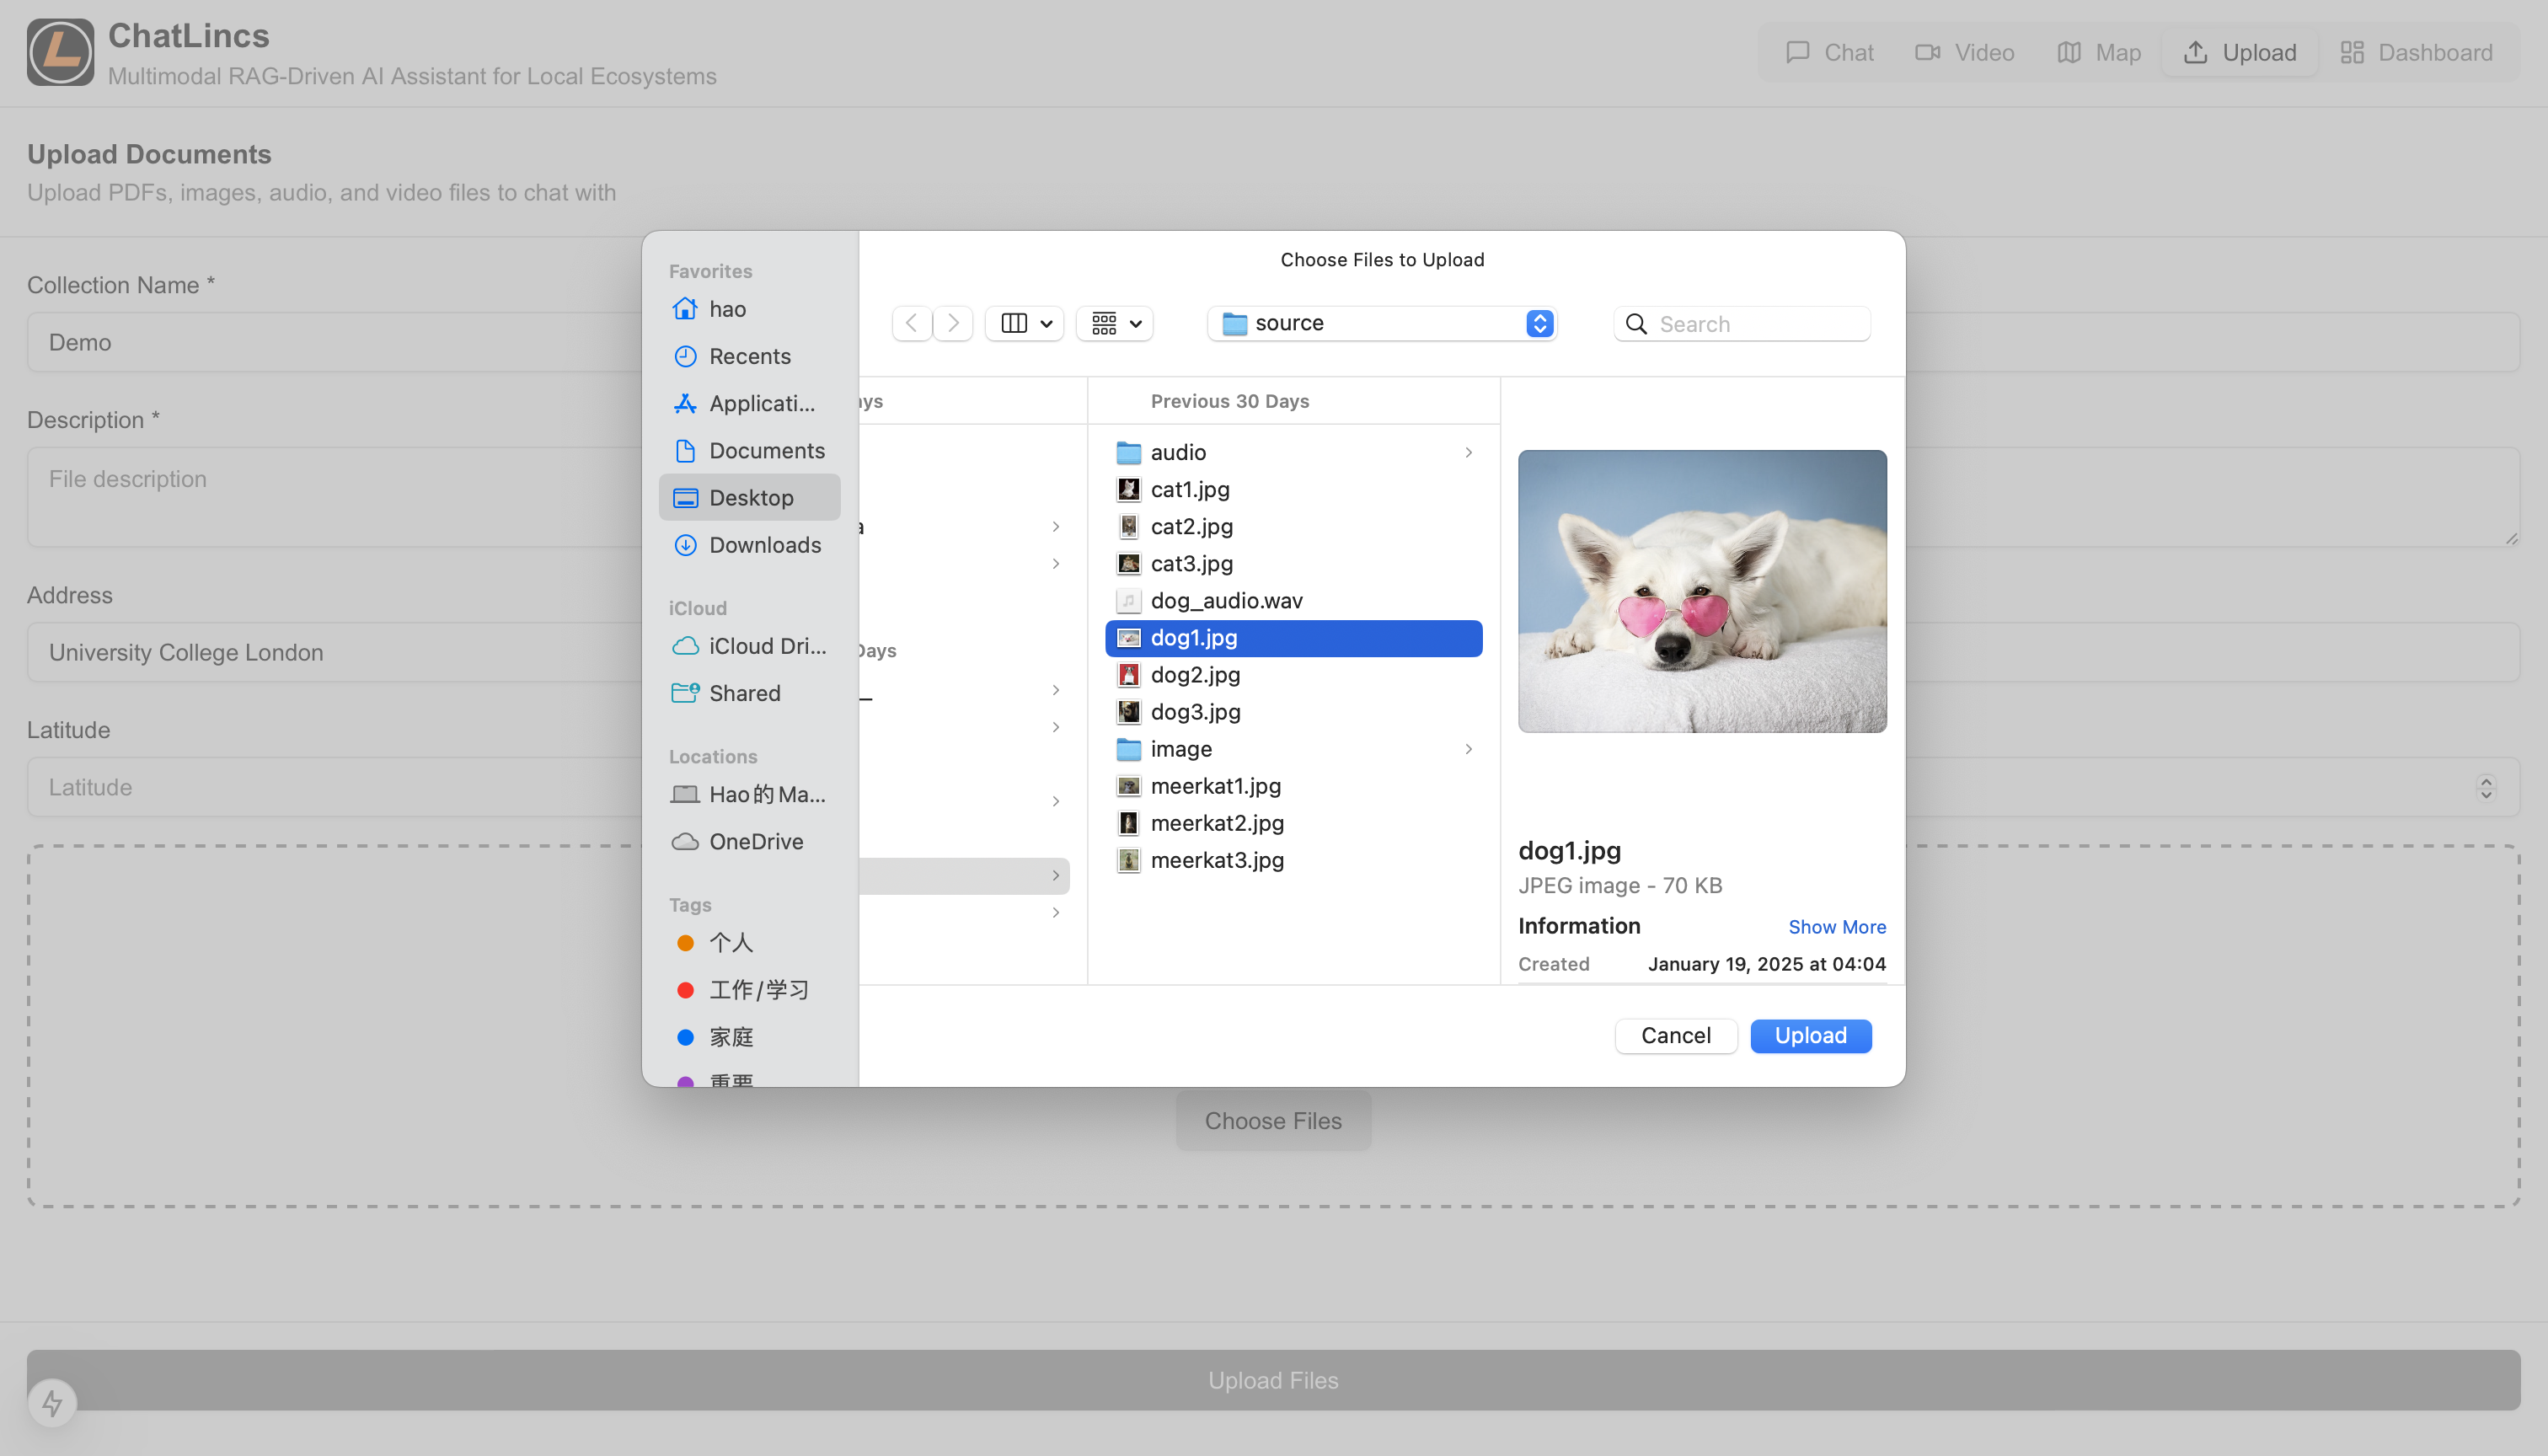Cancel the file chooser dialog
Image resolution: width=2548 pixels, height=1456 pixels.
[x=1675, y=1035]
